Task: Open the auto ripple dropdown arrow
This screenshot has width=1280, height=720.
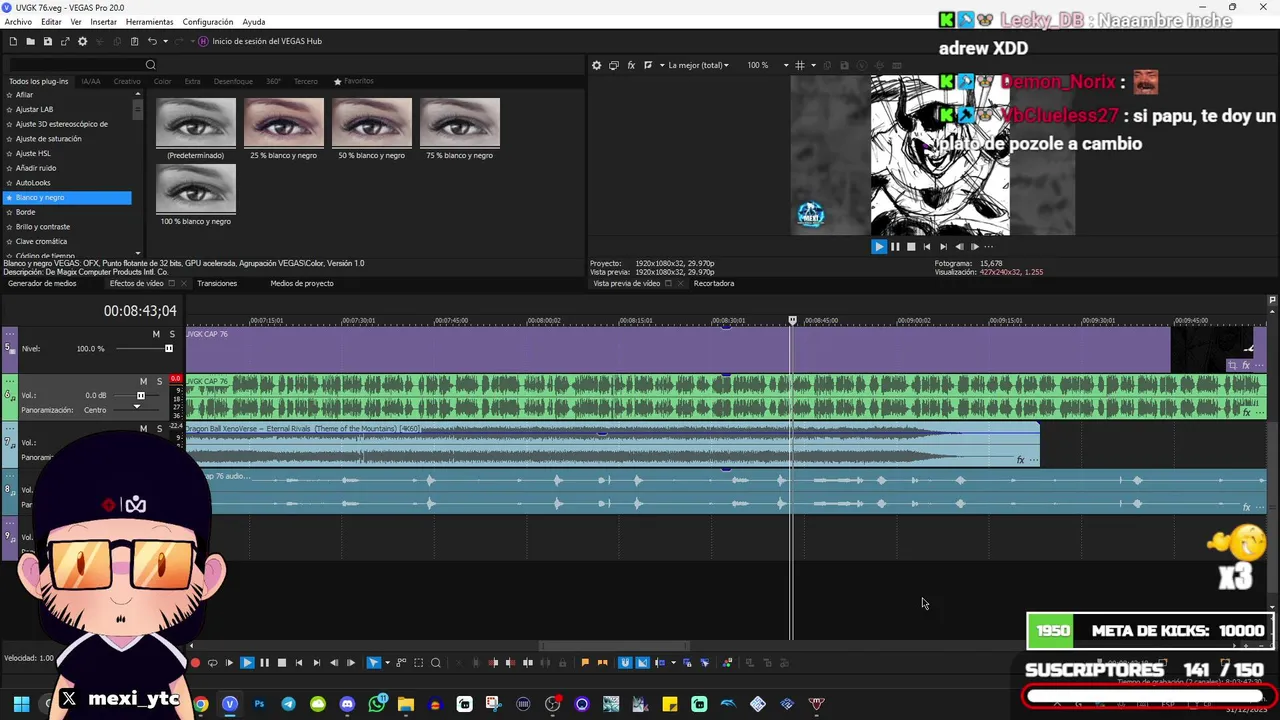Action: coord(672,662)
